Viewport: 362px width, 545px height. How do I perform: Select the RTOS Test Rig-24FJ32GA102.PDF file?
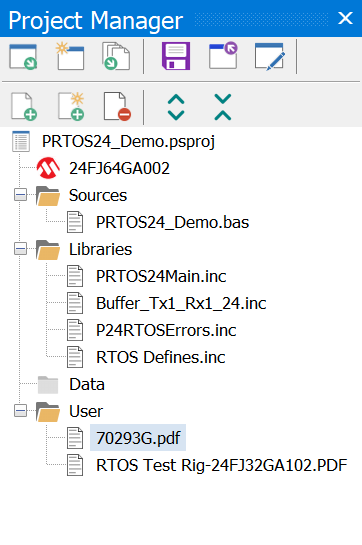point(222,465)
